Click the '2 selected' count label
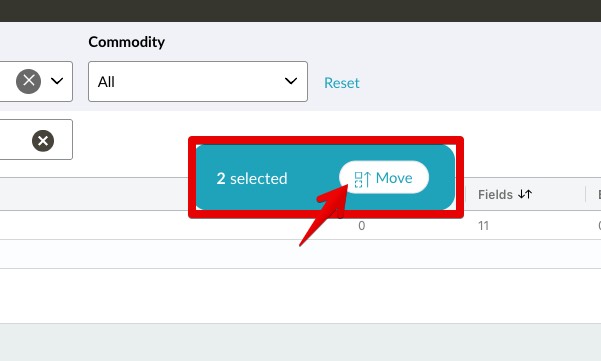This screenshot has width=601, height=361. point(252,179)
